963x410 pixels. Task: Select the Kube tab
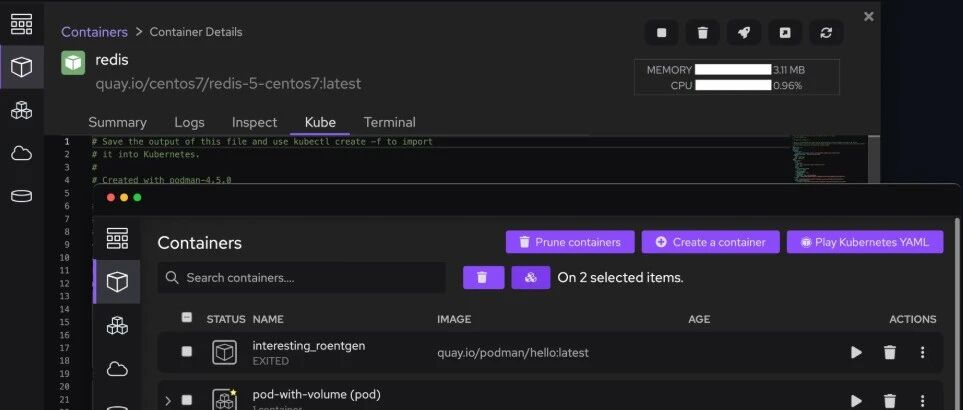point(320,122)
